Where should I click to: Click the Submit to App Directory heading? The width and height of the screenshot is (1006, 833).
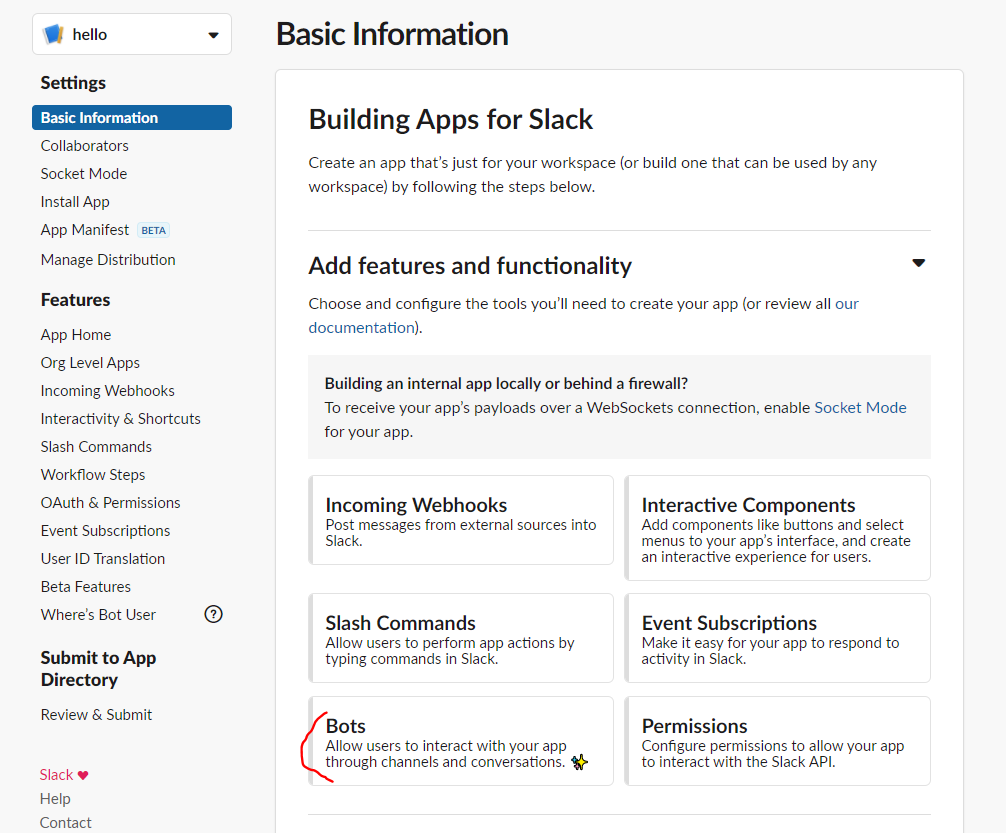(x=98, y=669)
